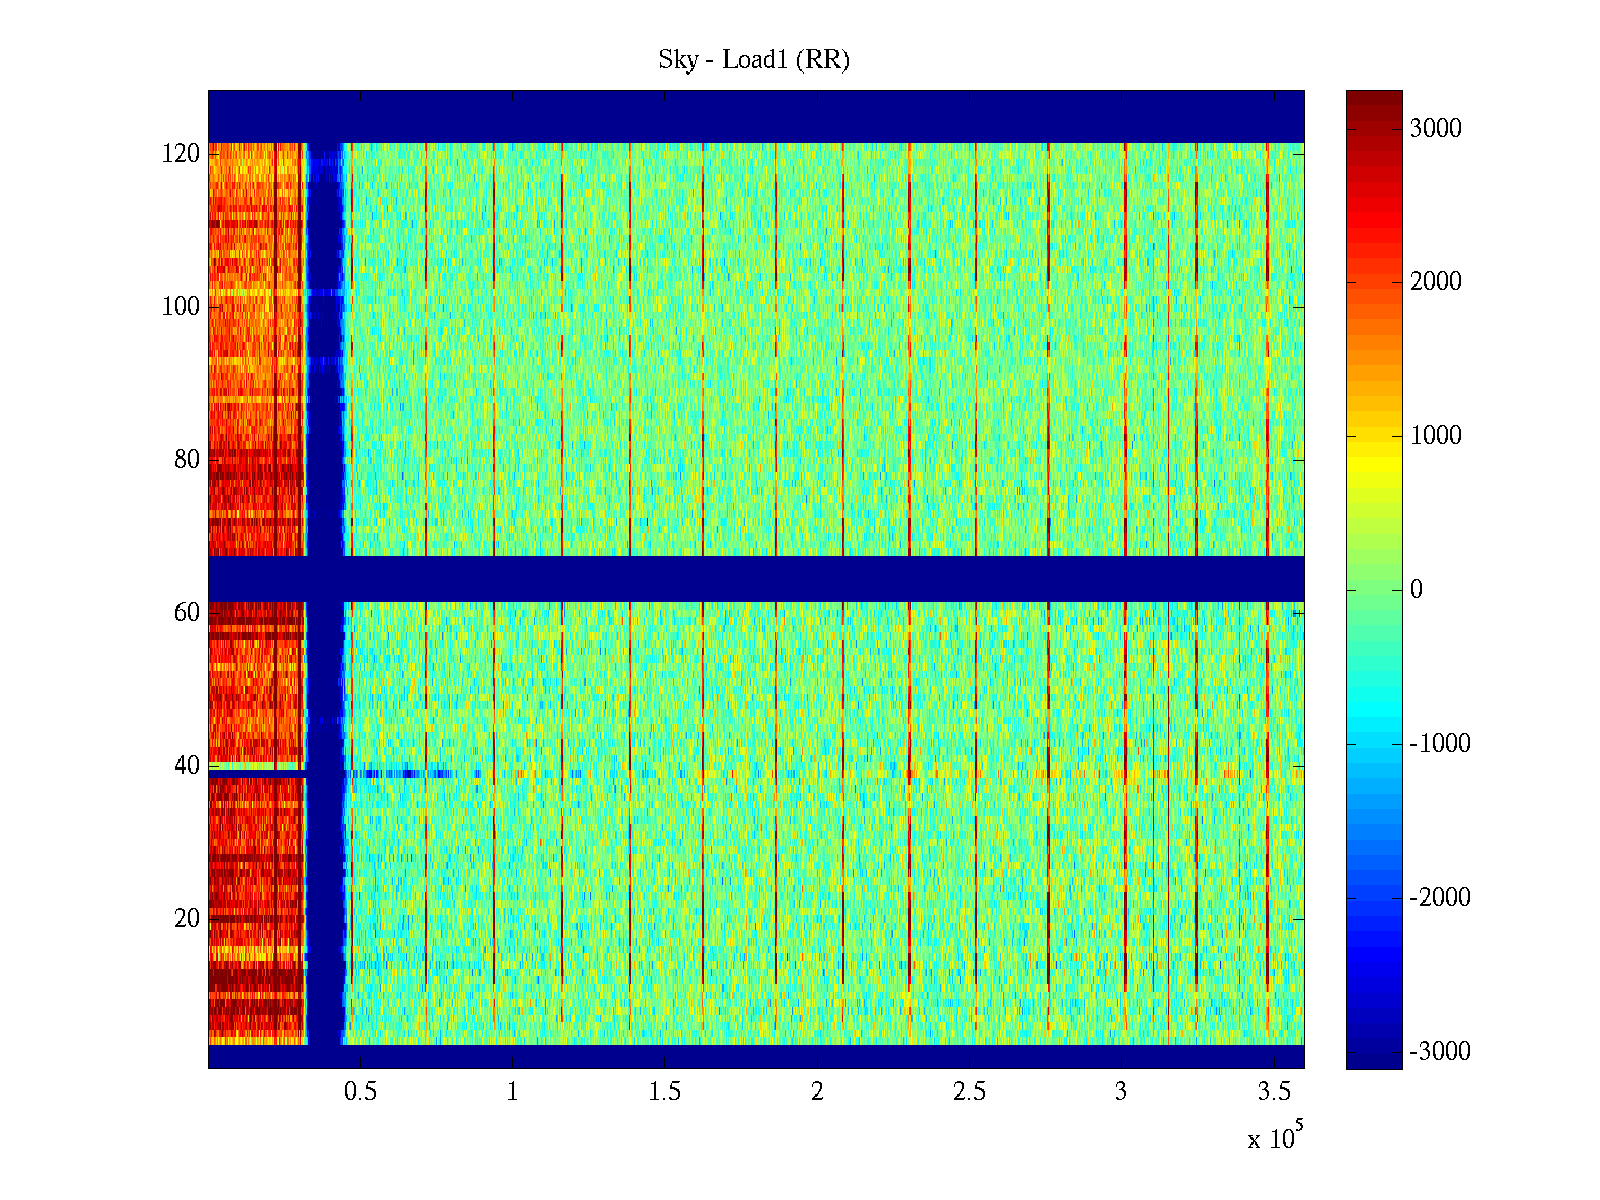The width and height of the screenshot is (1600, 1200).
Task: Click the colorbar label 2000
Action: pos(1435,282)
